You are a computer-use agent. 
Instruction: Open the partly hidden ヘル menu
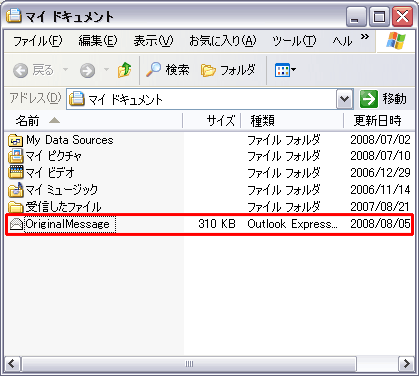click(342, 41)
